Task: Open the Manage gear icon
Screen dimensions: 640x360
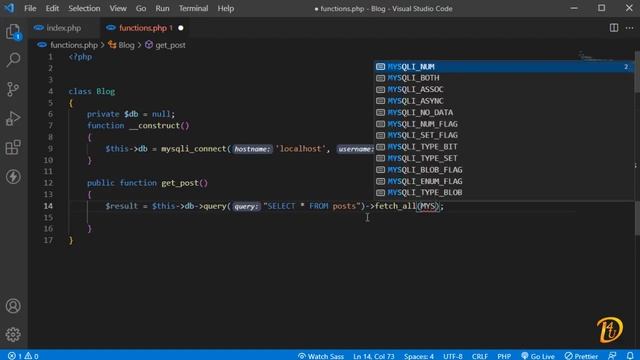Action: point(13,334)
